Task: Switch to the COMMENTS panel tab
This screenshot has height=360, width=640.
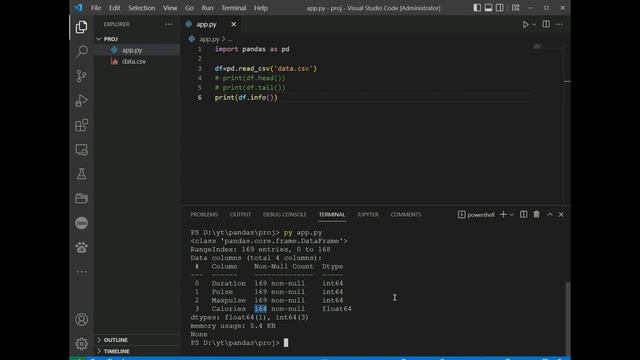Action: click(x=406, y=214)
